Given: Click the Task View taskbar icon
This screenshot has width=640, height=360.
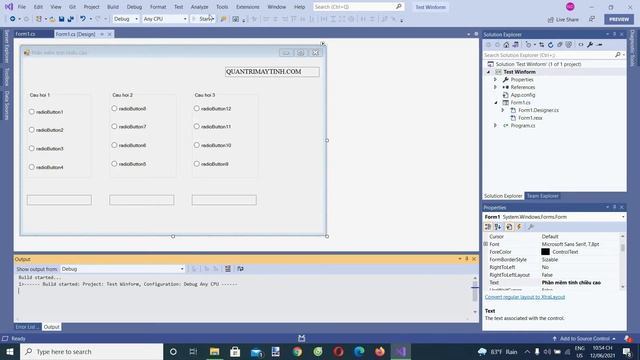Looking at the screenshot, I should coord(193,351).
